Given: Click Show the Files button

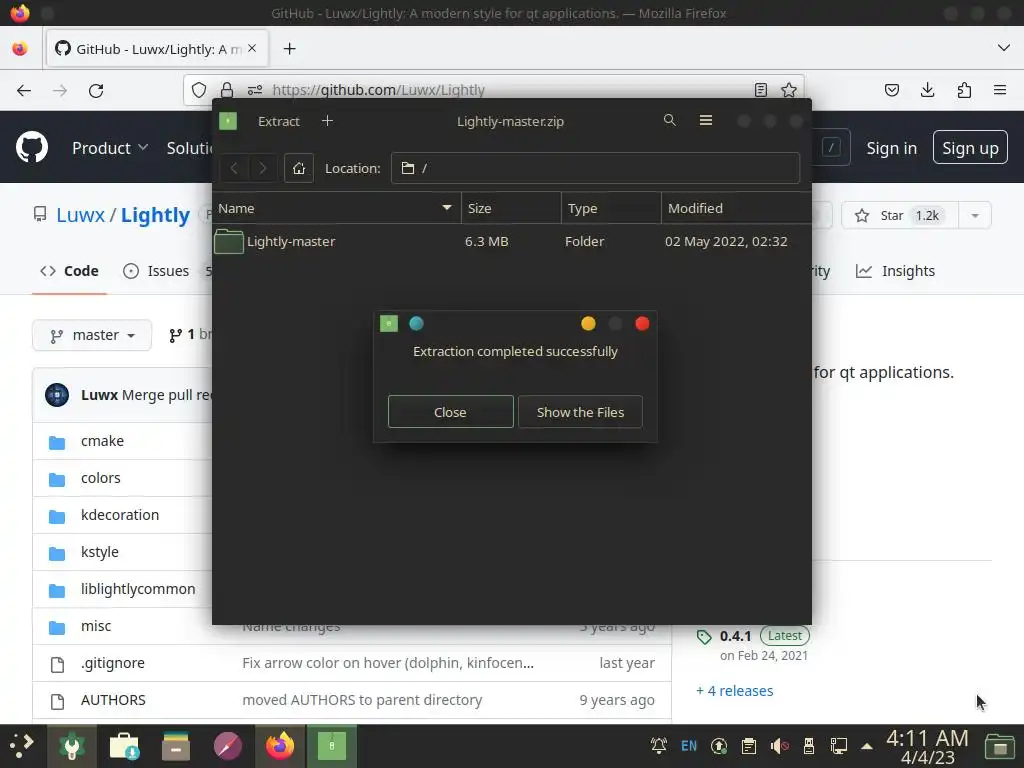Looking at the screenshot, I should 580,411.
